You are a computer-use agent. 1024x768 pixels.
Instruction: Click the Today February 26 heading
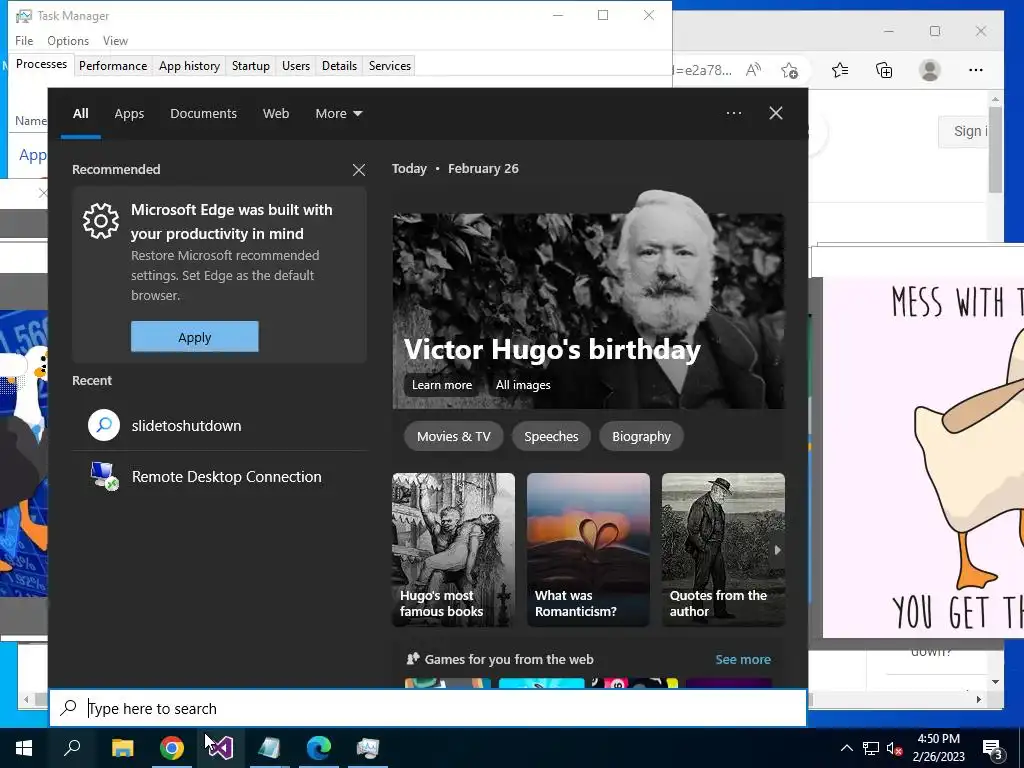(455, 168)
